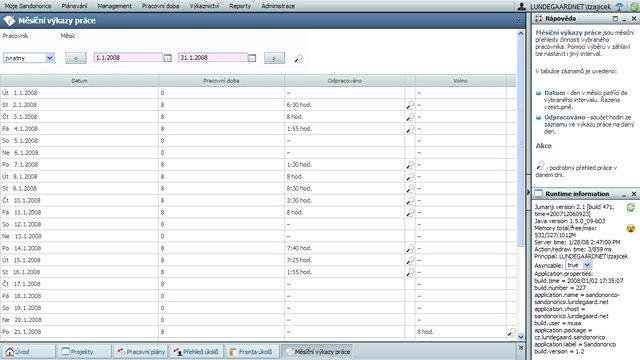The height and width of the screenshot is (360, 640).
Task: Go to previous month button
Action: 76,58
